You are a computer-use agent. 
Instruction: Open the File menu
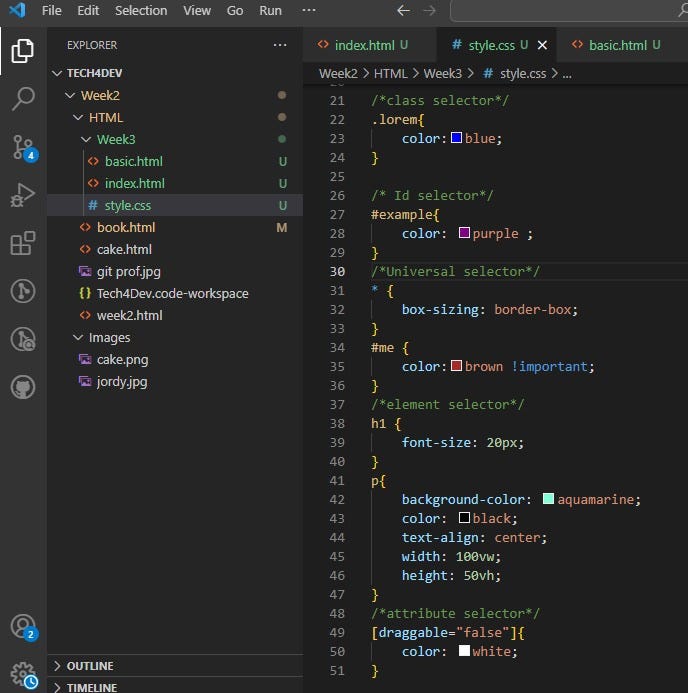tap(51, 10)
